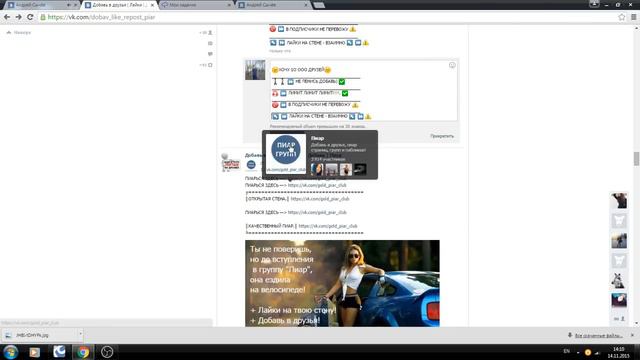640x360 pixels.
Task: Click the vk.com address bar
Action: (327, 17)
